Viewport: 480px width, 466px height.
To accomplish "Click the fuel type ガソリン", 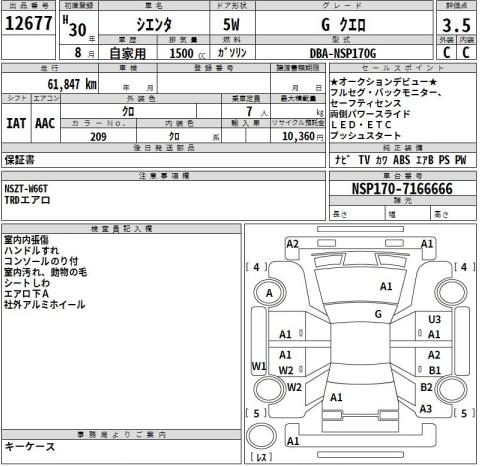I will coord(232,52).
